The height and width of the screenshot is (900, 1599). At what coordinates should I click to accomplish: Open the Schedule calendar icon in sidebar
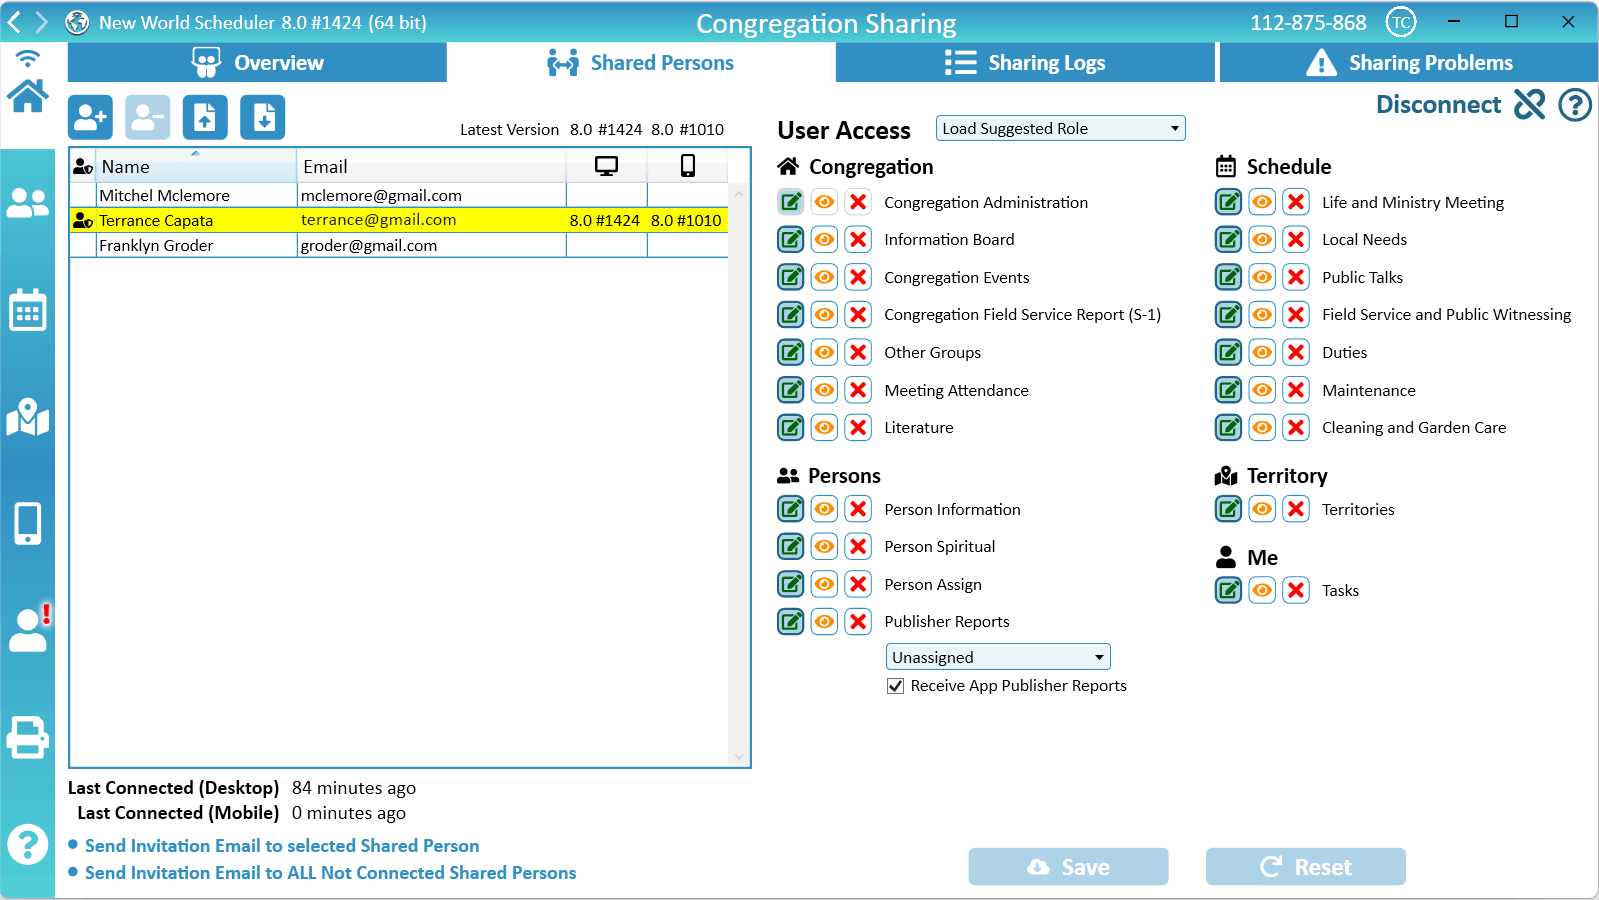click(x=28, y=310)
